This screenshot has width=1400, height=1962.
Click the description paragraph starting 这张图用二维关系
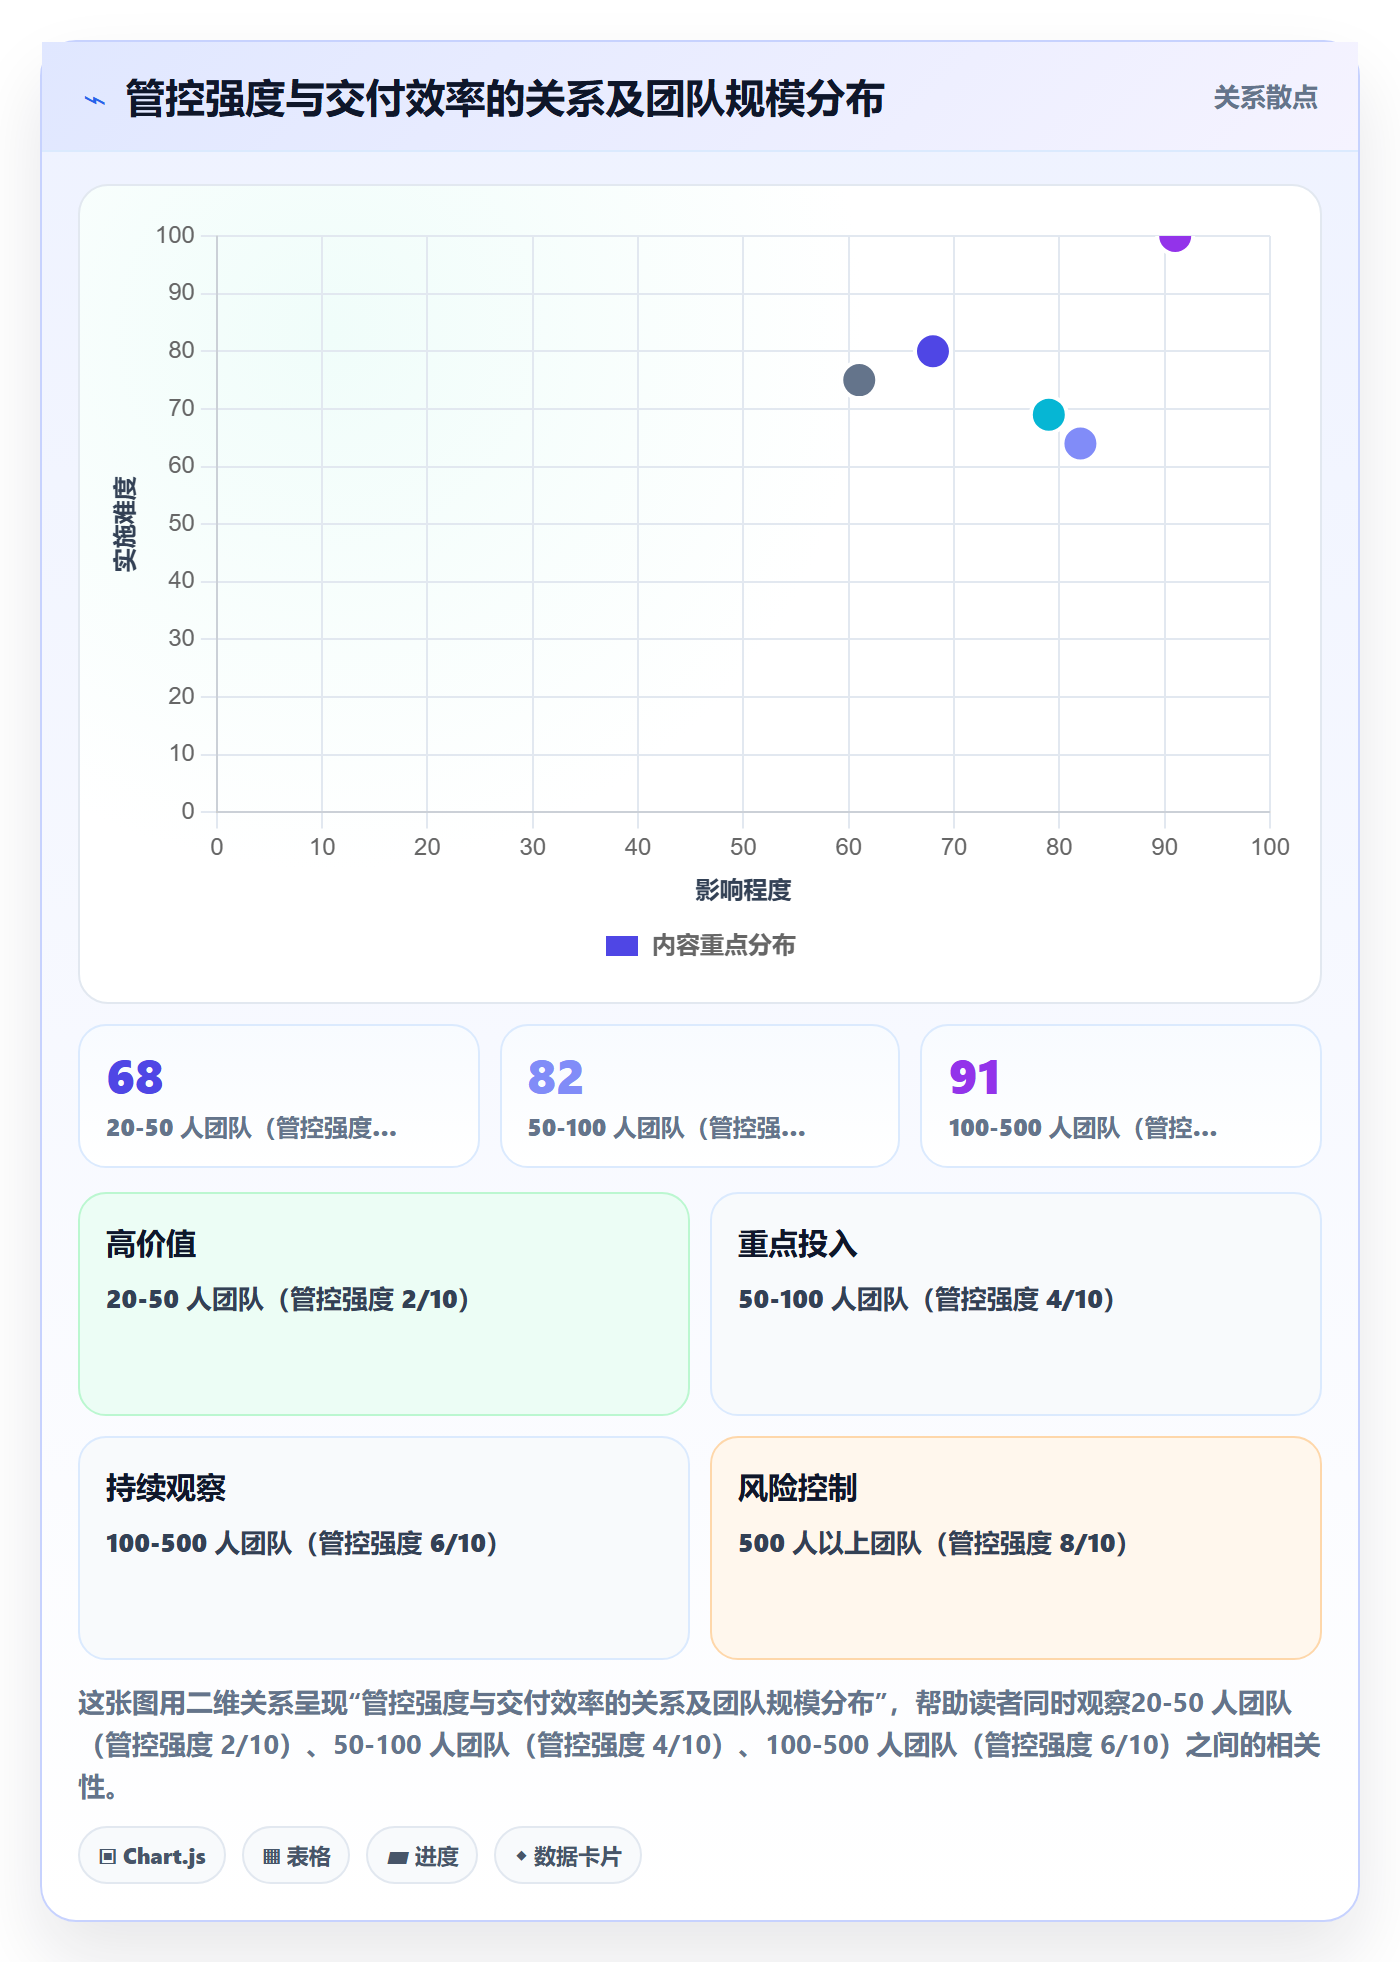click(x=700, y=1745)
